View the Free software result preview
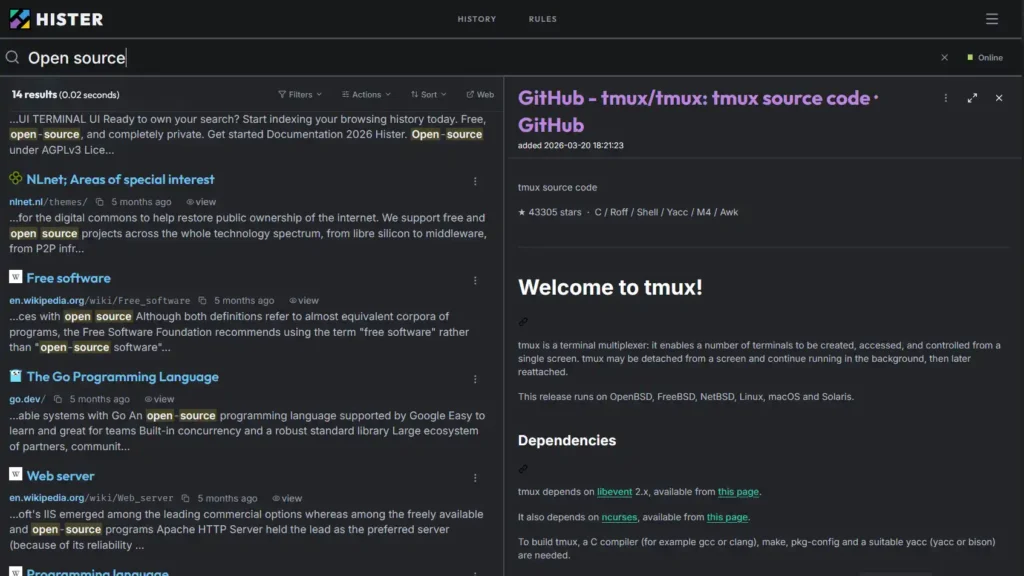 (x=304, y=300)
